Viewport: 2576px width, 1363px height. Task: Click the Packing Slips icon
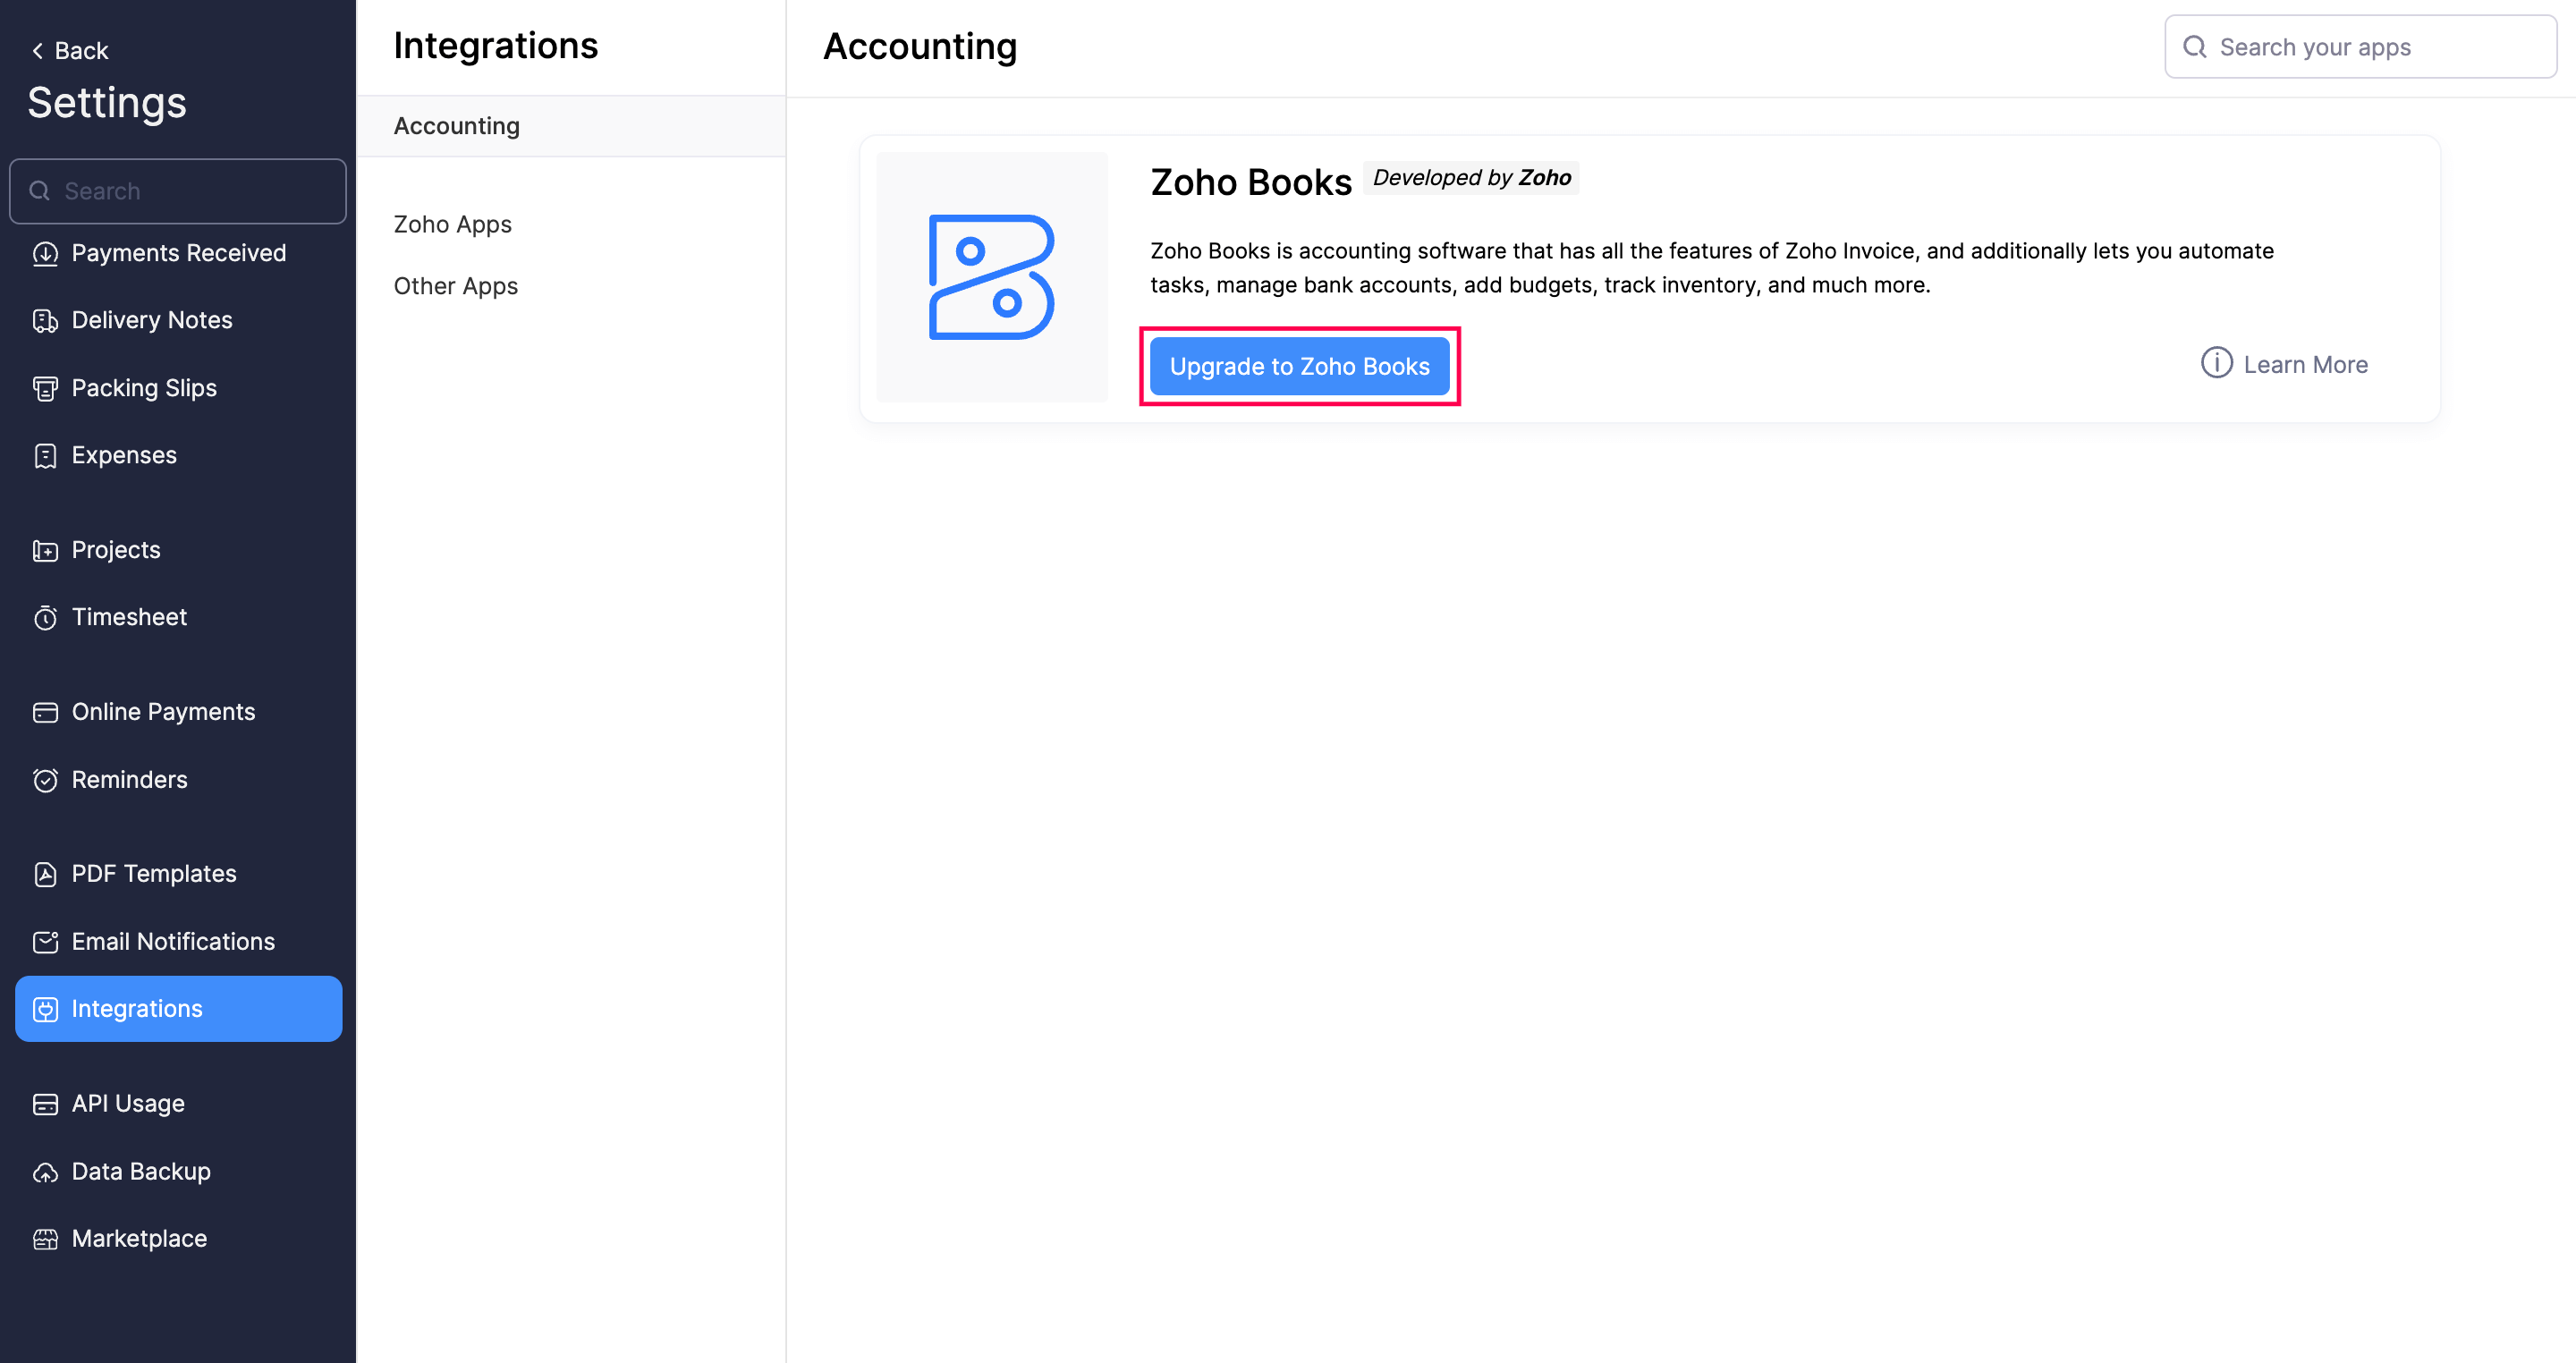click(45, 388)
